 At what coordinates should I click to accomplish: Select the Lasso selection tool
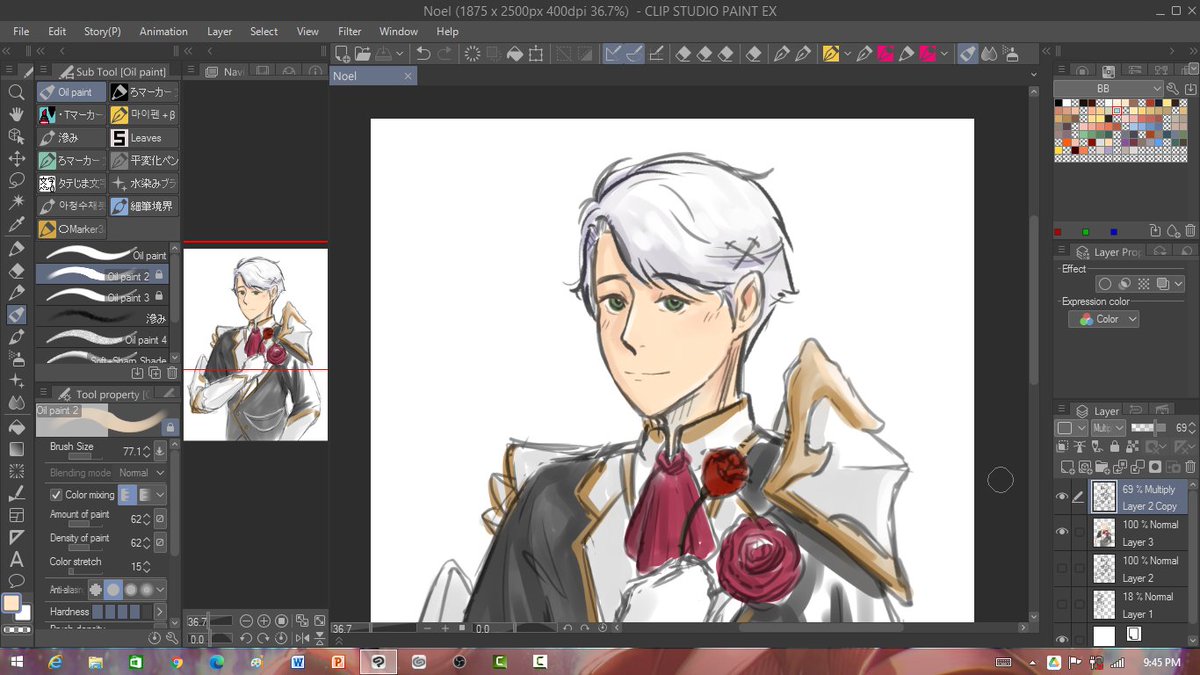click(16, 181)
